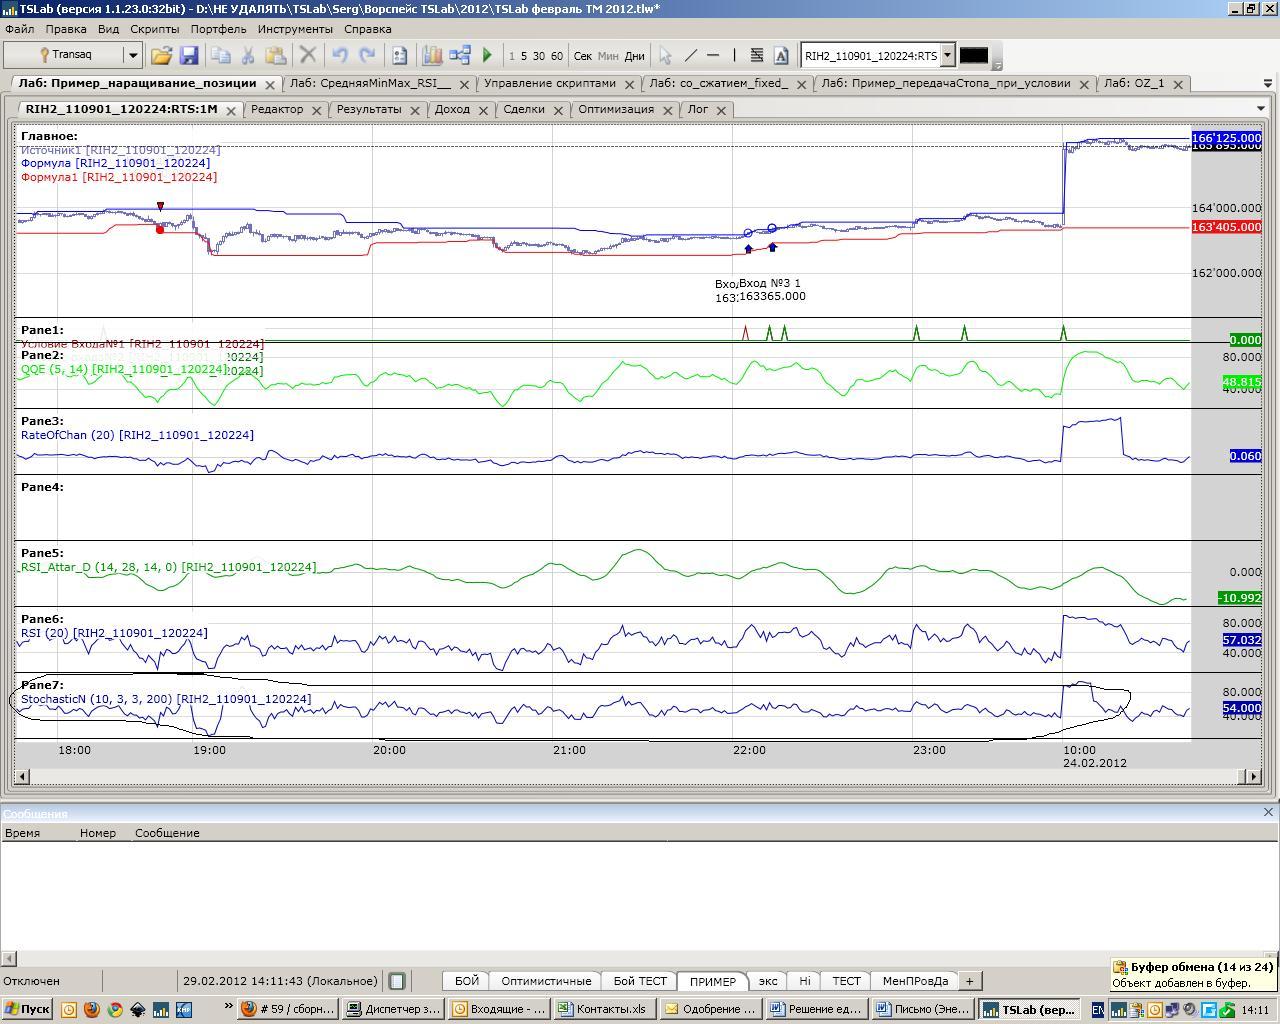1280x1024 pixels.
Task: Open the Transaq provider dropdown
Action: (132, 55)
